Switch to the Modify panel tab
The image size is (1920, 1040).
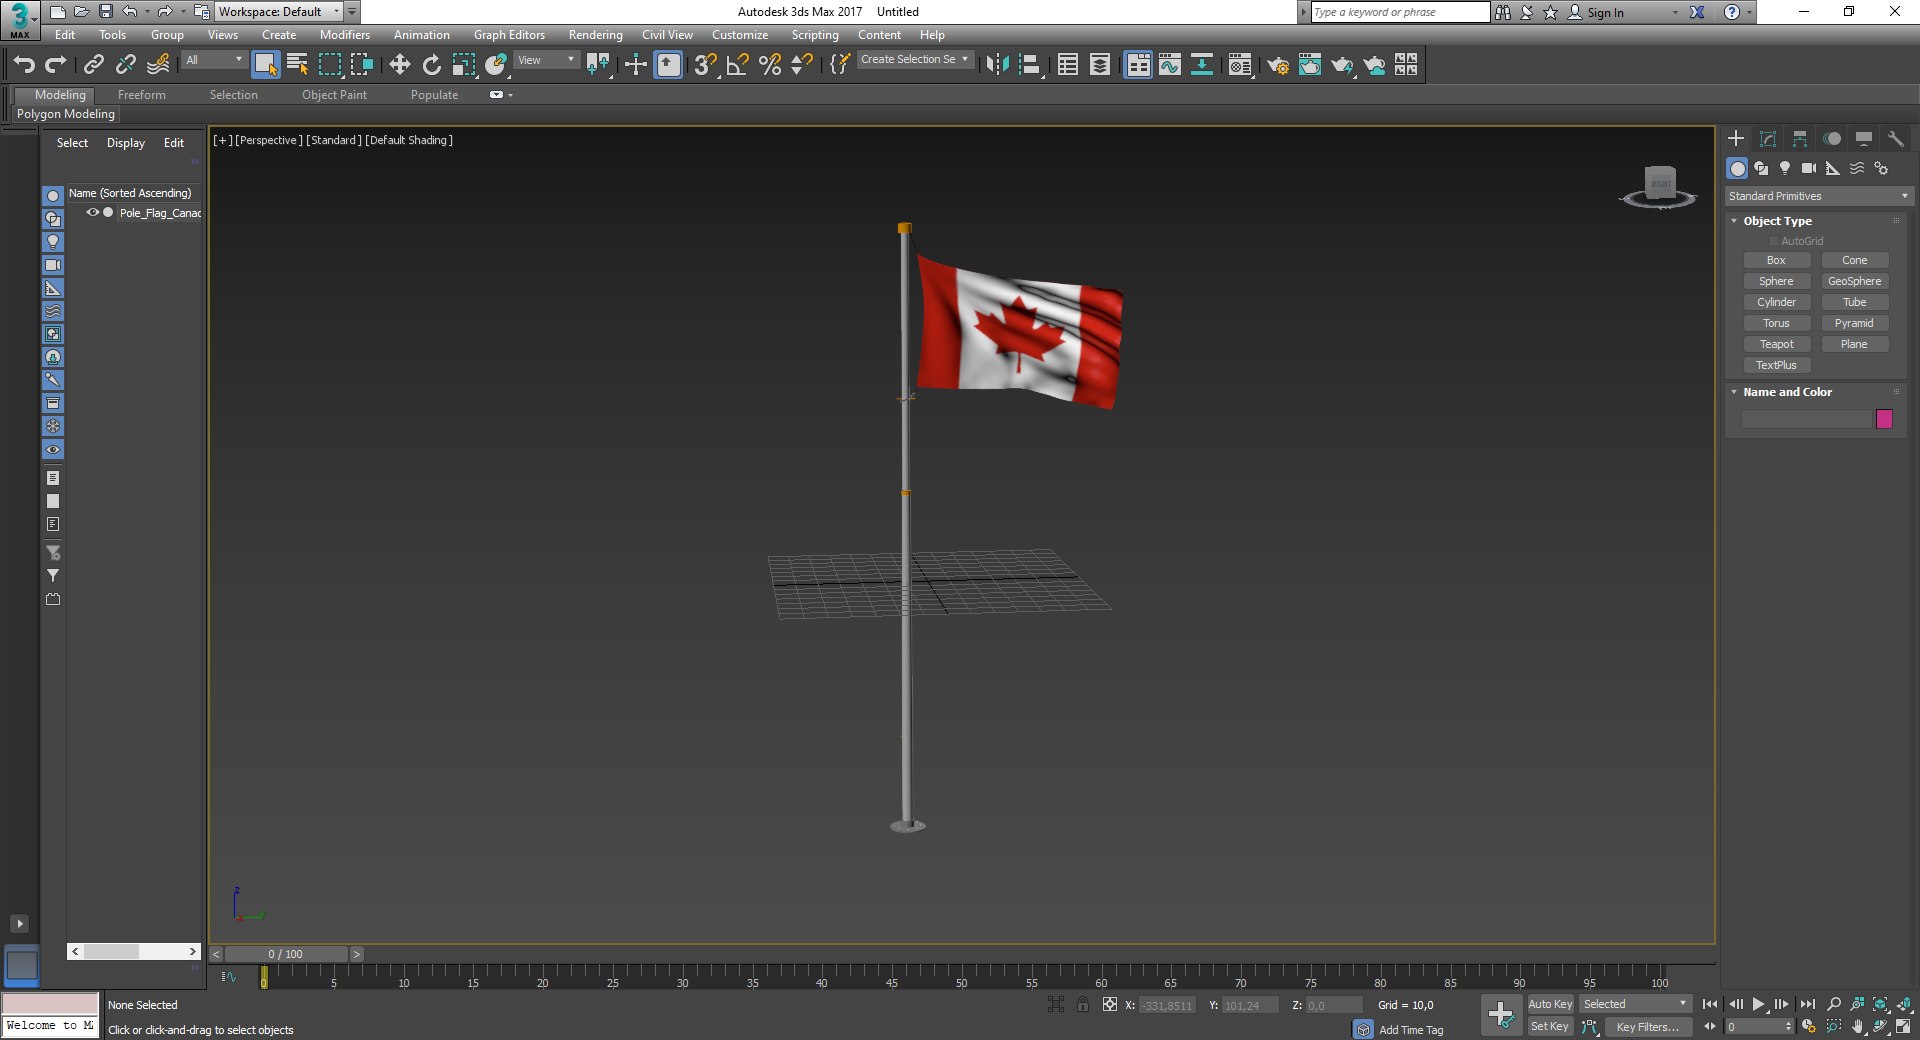point(1768,139)
